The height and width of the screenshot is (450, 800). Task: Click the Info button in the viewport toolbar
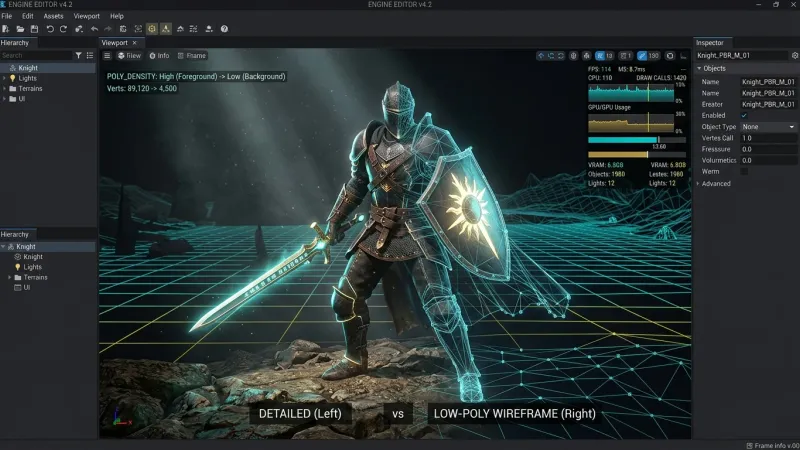coord(159,56)
